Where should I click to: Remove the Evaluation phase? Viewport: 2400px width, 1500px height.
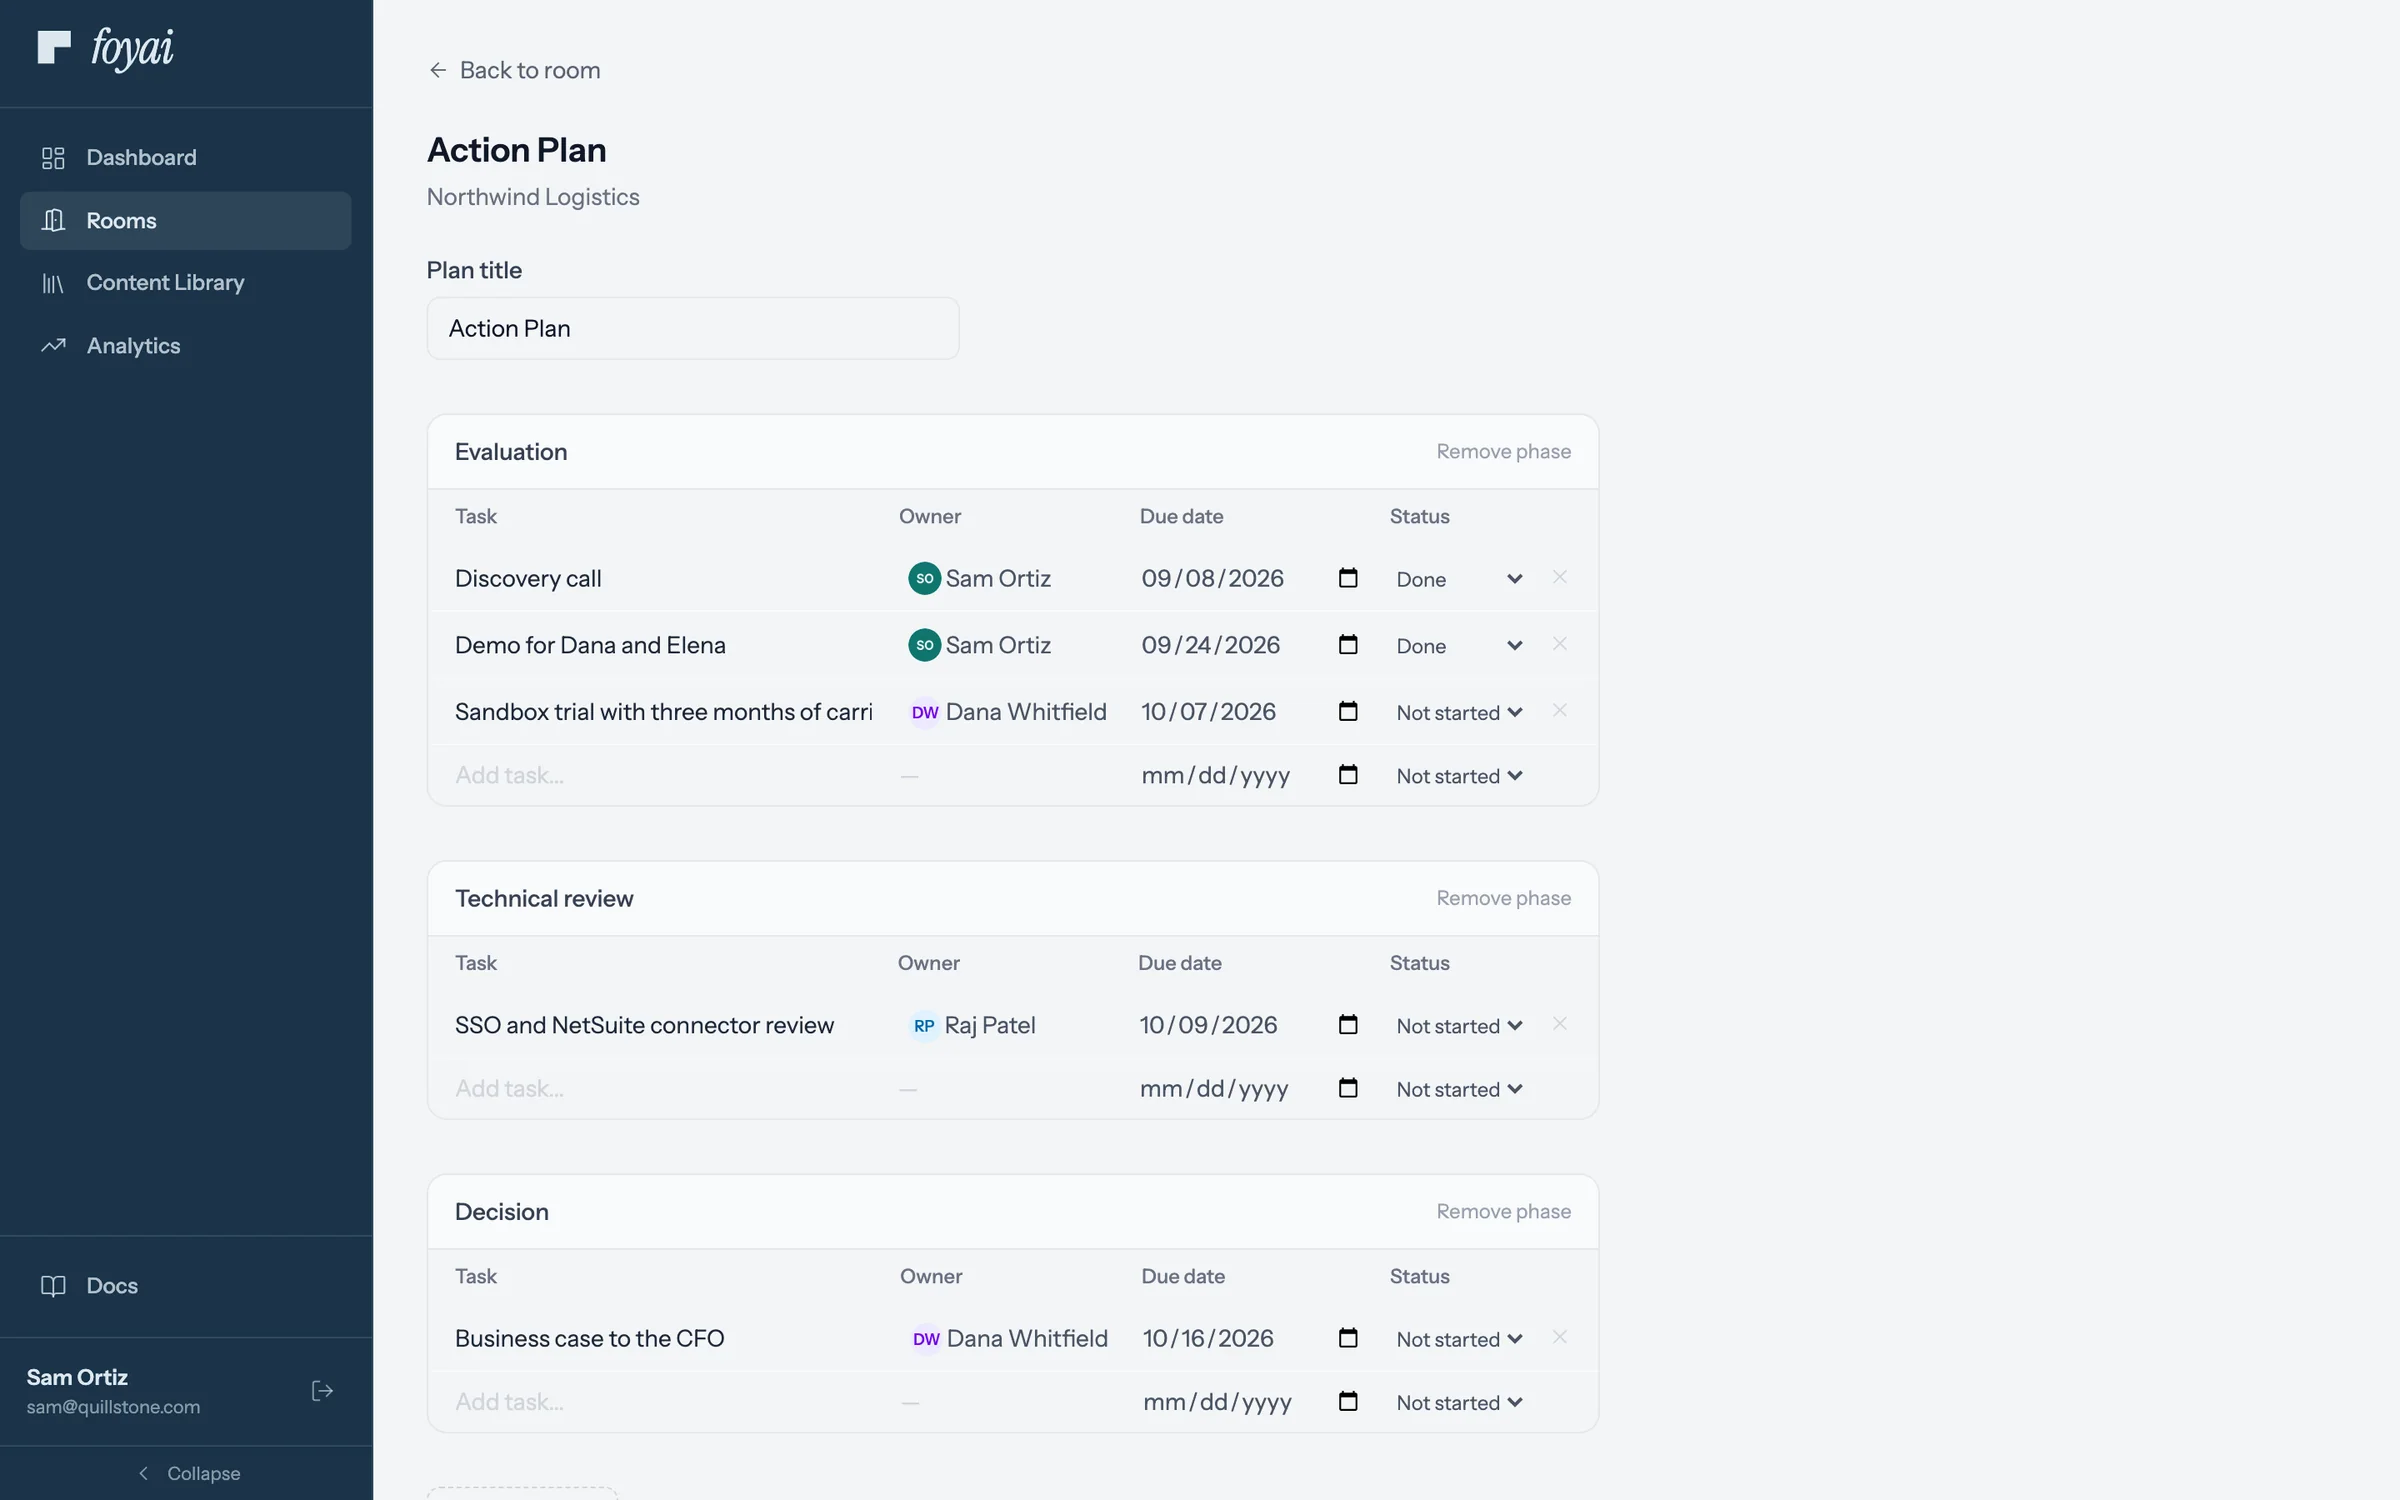click(1503, 451)
